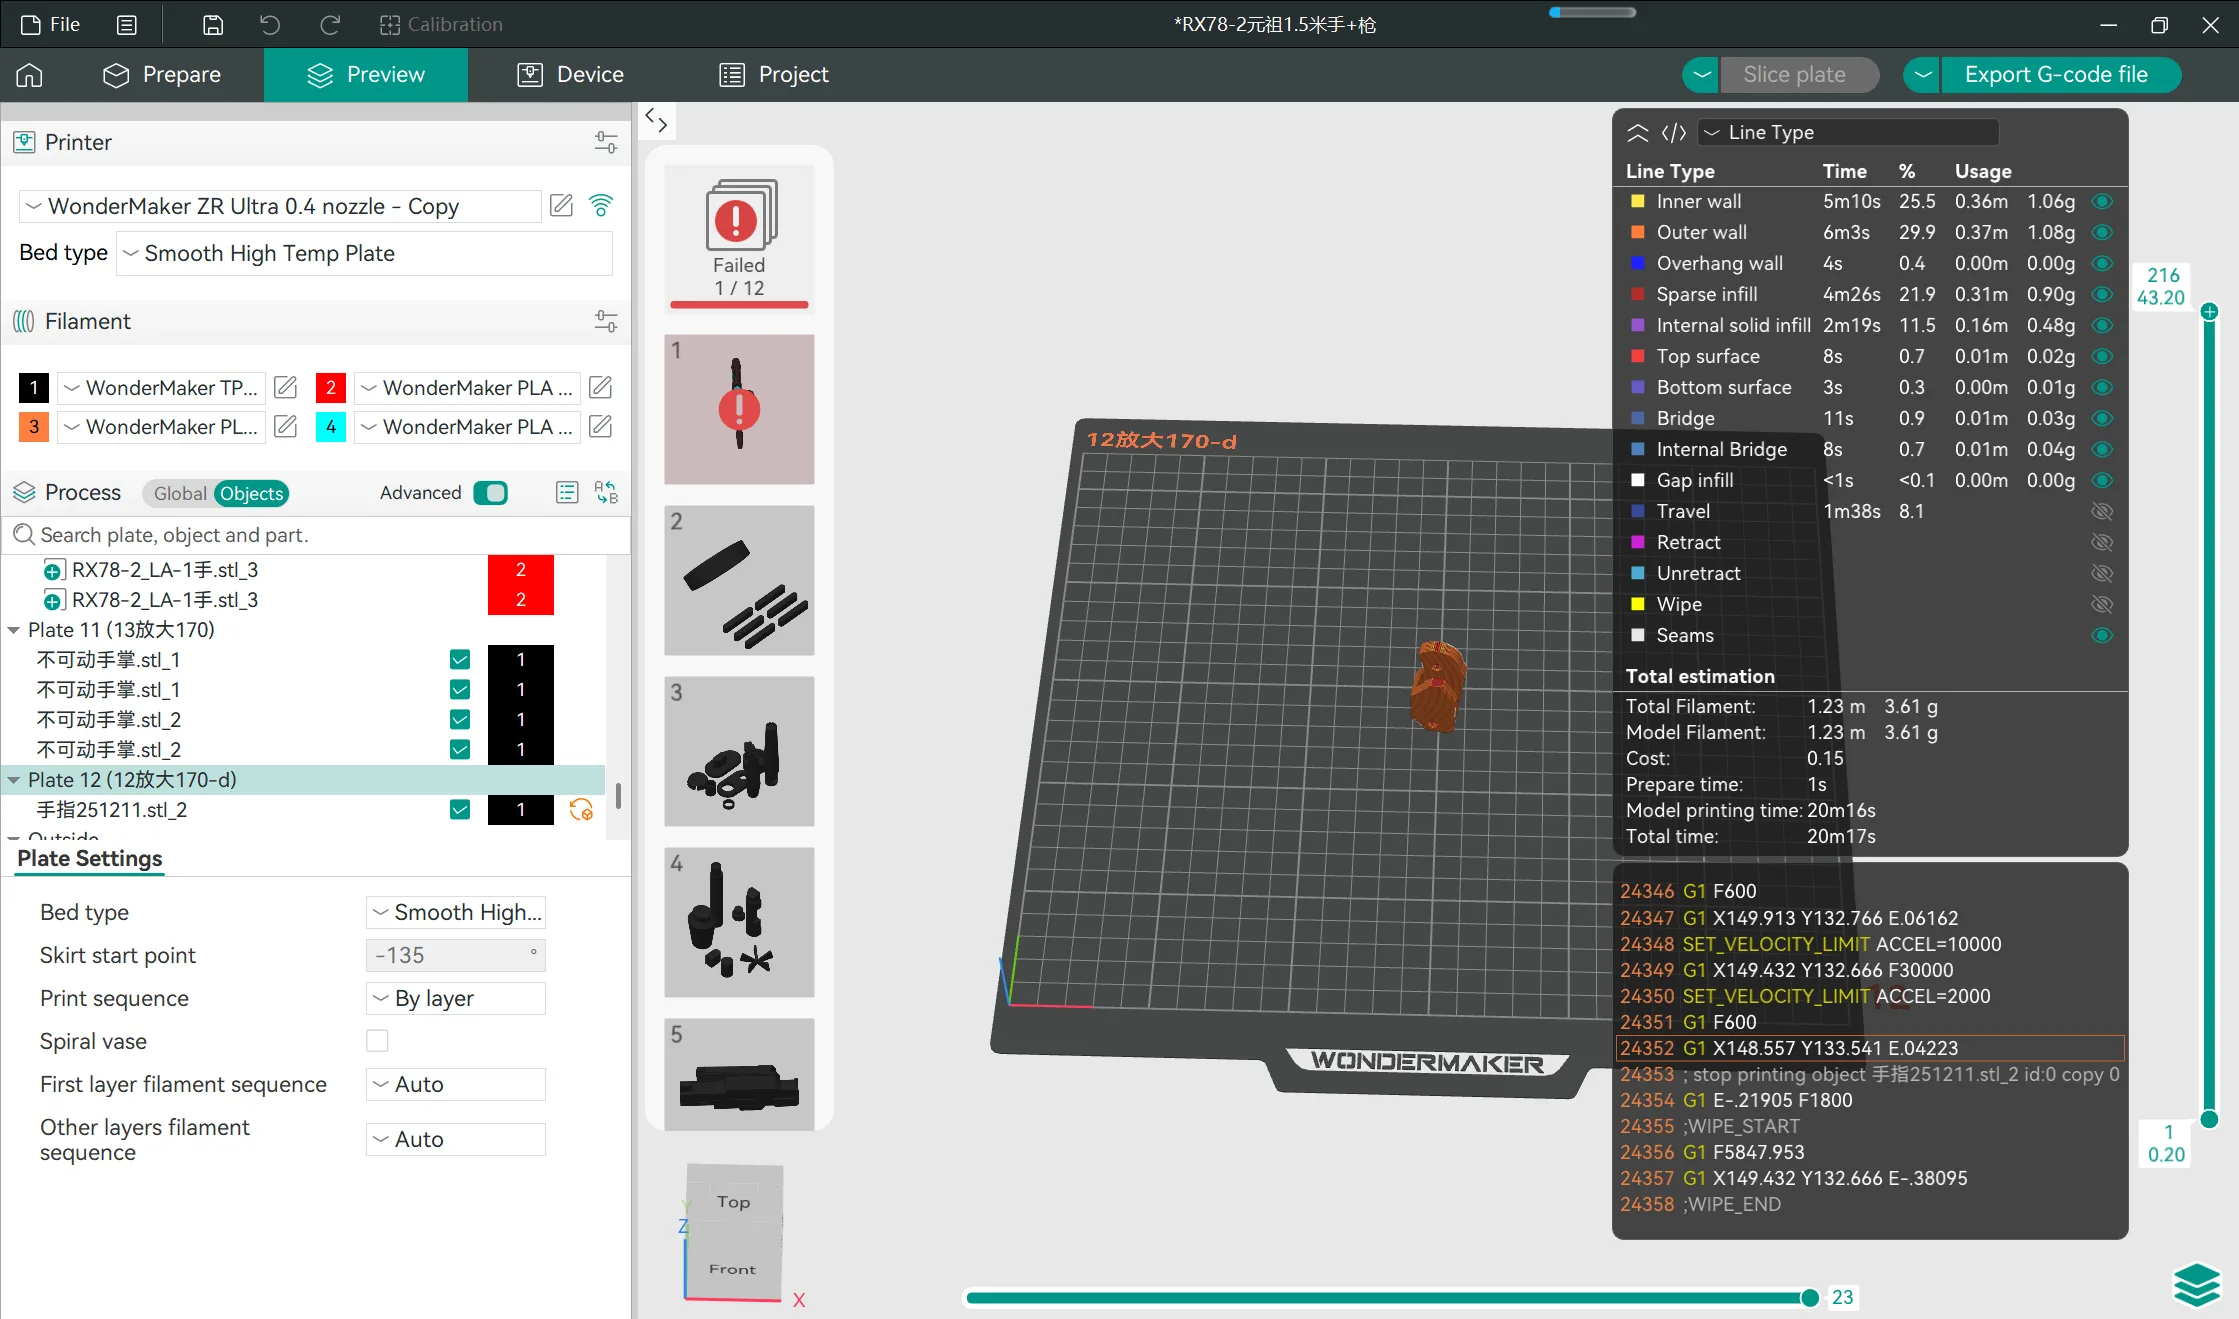Click the printer Wi-Fi connection icon
2239x1319 pixels.
click(601, 206)
